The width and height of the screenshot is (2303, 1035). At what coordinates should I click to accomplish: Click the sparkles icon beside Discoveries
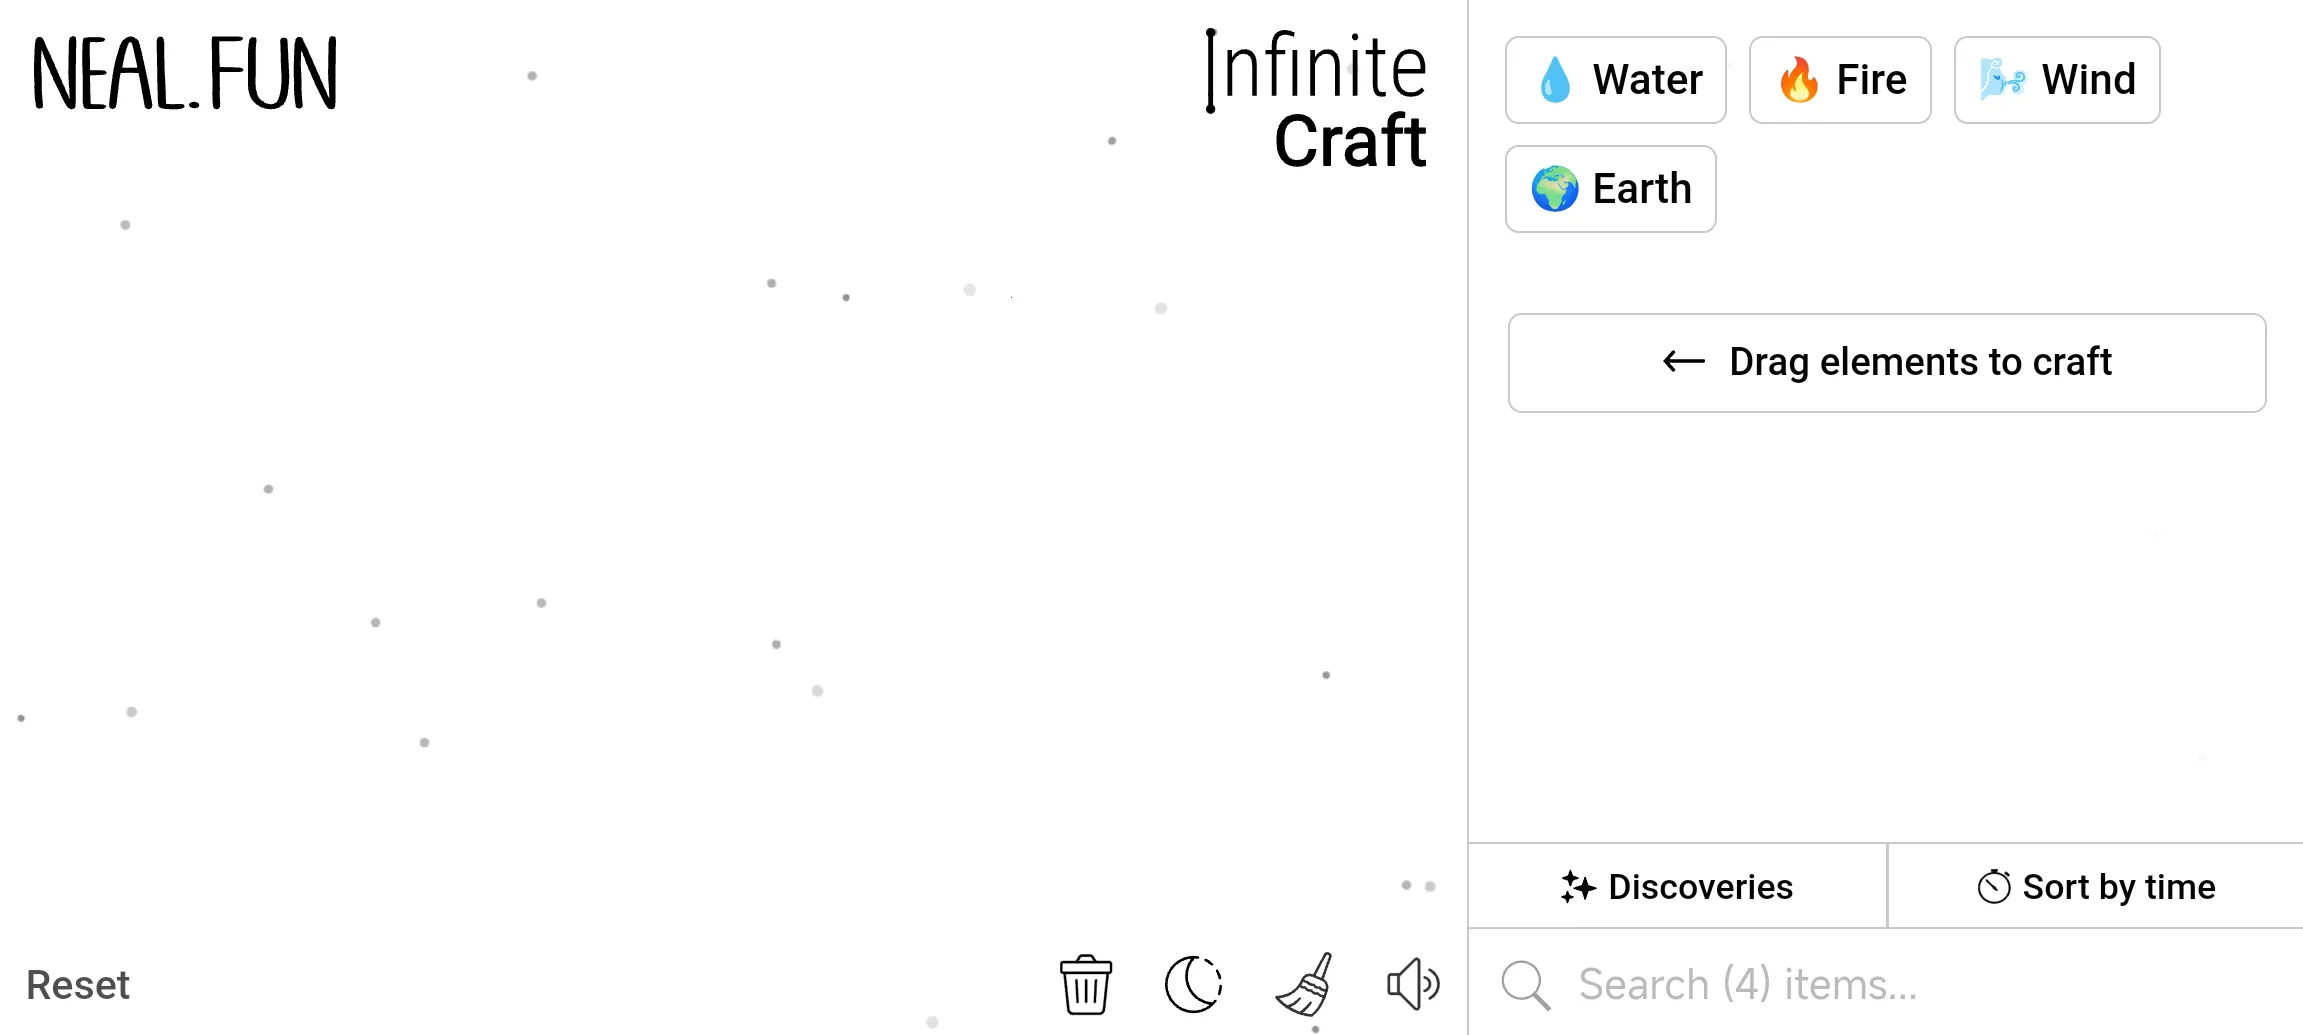click(1578, 887)
